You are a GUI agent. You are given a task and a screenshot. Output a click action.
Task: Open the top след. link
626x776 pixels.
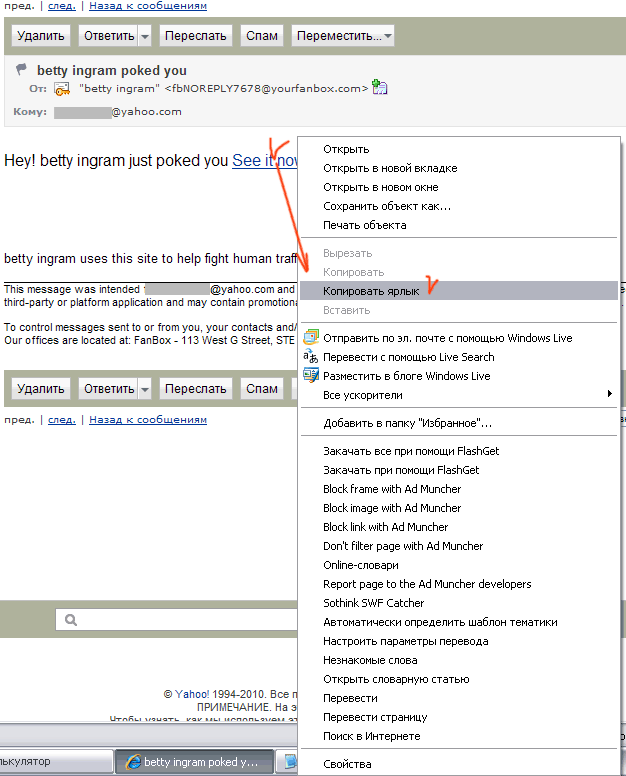tap(62, 6)
